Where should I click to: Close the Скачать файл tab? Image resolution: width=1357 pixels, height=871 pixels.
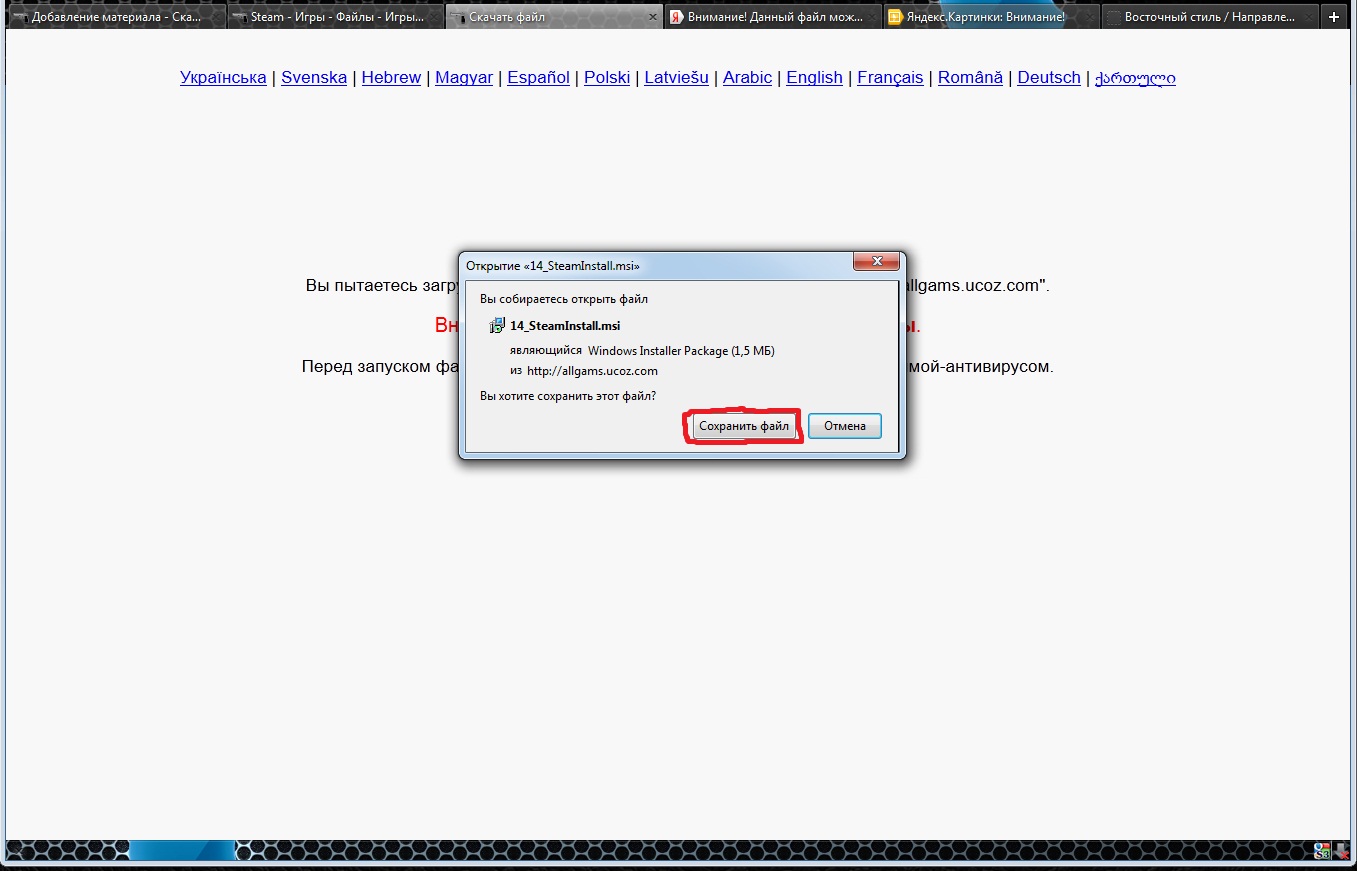point(654,17)
